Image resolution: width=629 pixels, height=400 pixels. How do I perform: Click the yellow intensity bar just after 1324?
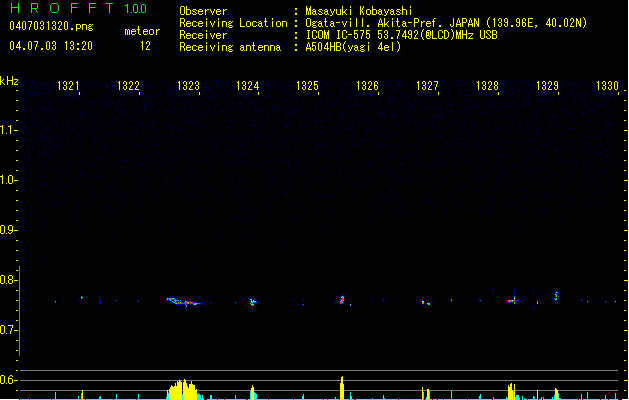[252, 393]
